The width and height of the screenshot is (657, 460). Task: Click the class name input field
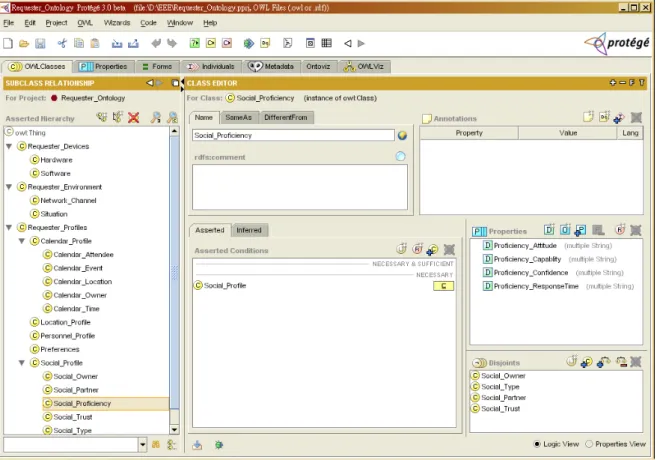[x=293, y=135]
